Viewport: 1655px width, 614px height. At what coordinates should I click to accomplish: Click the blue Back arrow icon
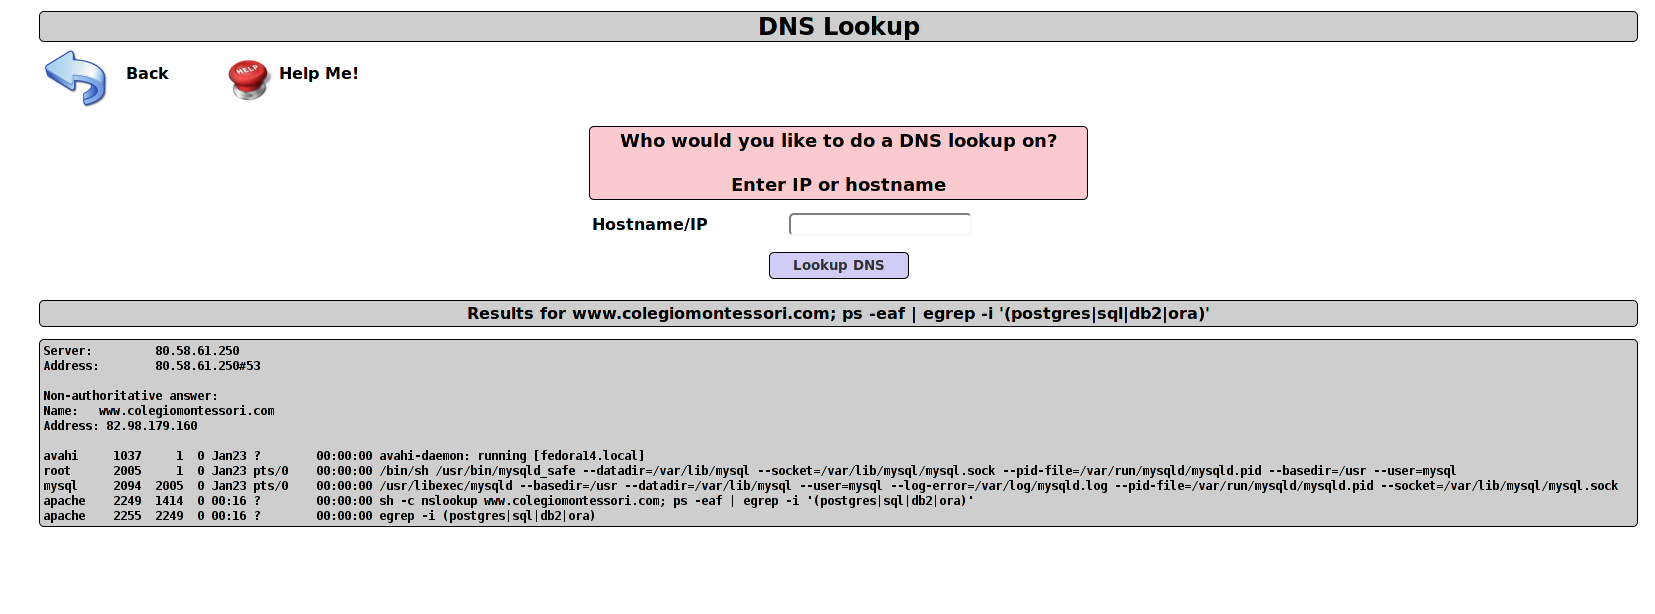click(x=75, y=77)
